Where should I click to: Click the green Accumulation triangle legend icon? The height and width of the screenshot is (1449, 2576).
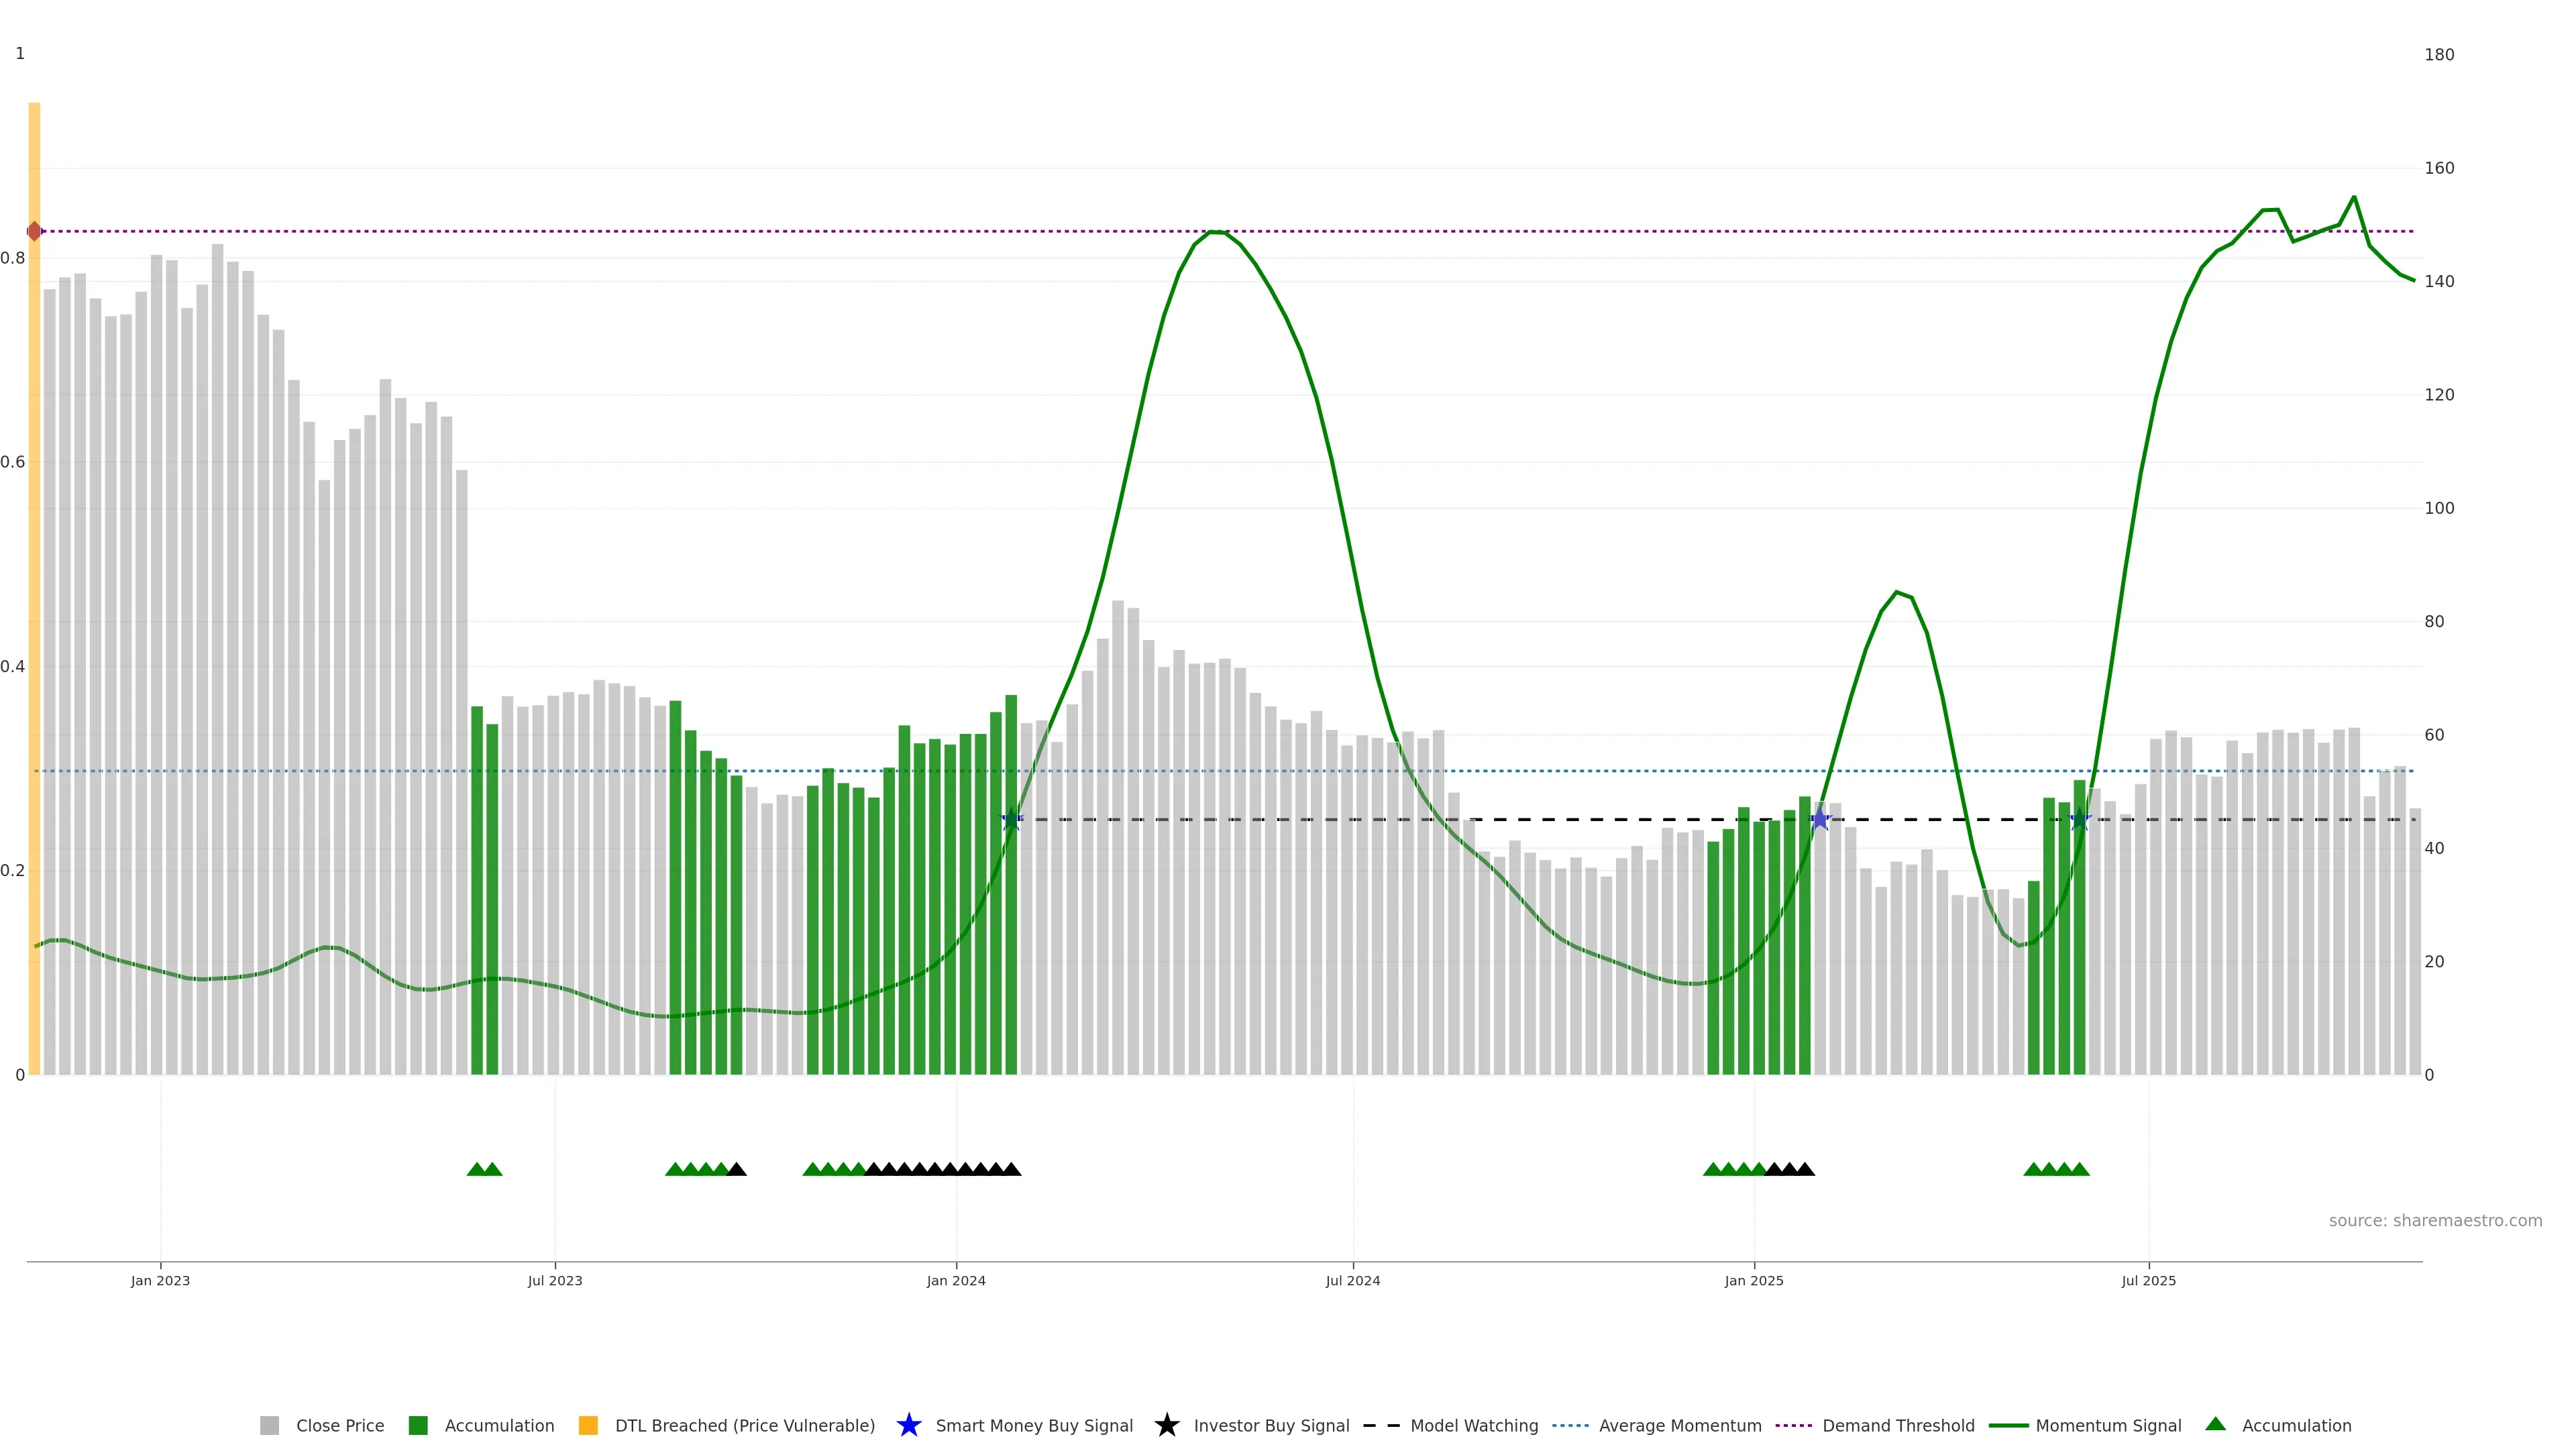coord(2215,1425)
